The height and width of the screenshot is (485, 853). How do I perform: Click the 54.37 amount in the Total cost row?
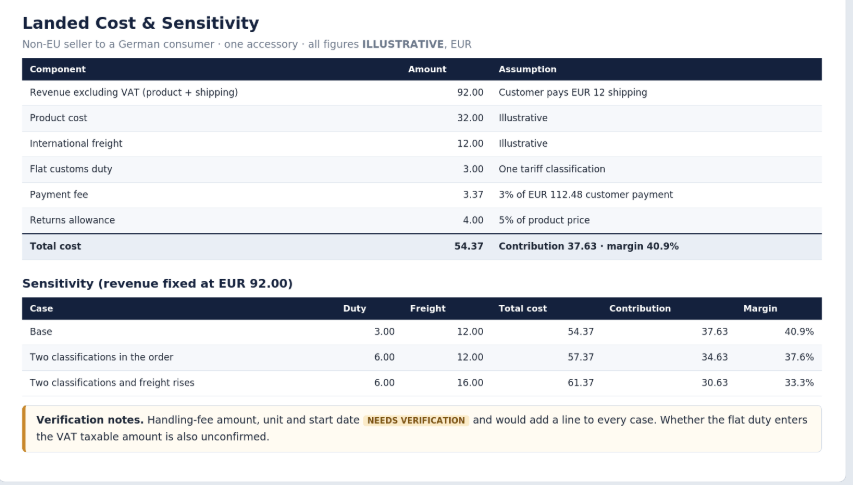coord(469,246)
